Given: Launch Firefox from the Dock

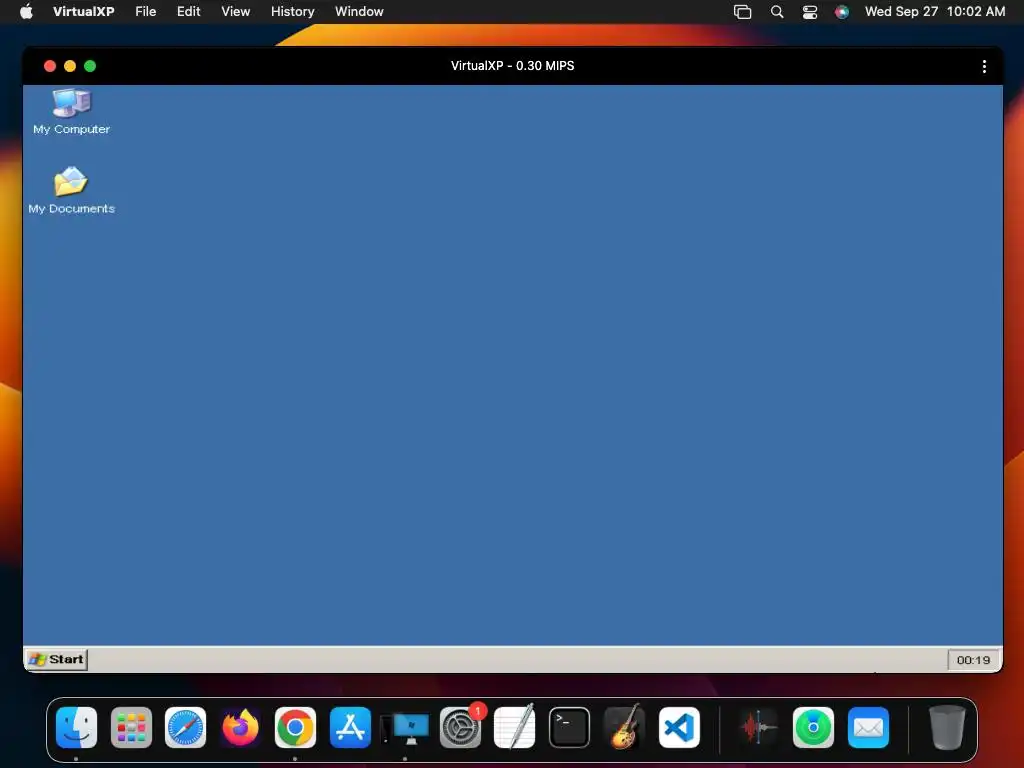Looking at the screenshot, I should pyautogui.click(x=240, y=727).
